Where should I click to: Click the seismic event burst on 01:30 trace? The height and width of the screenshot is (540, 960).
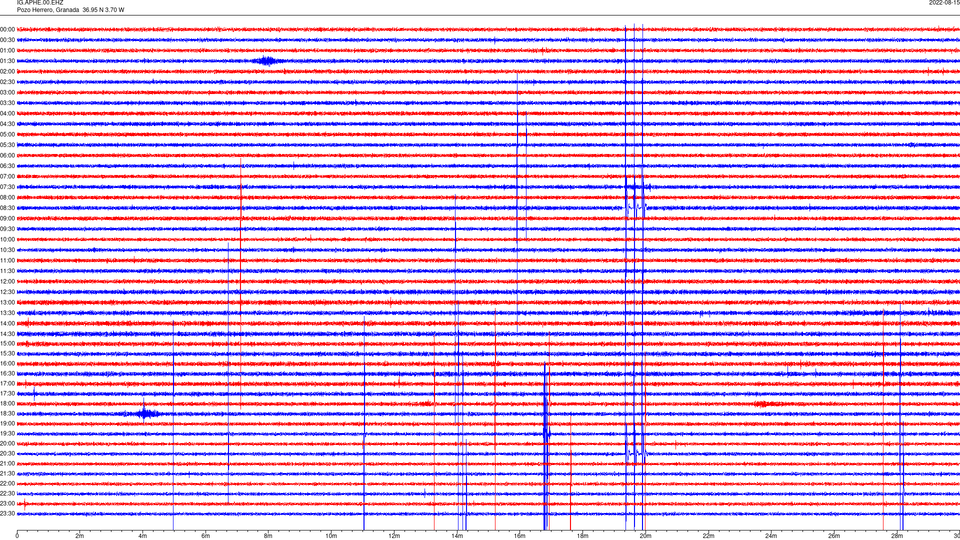267,61
